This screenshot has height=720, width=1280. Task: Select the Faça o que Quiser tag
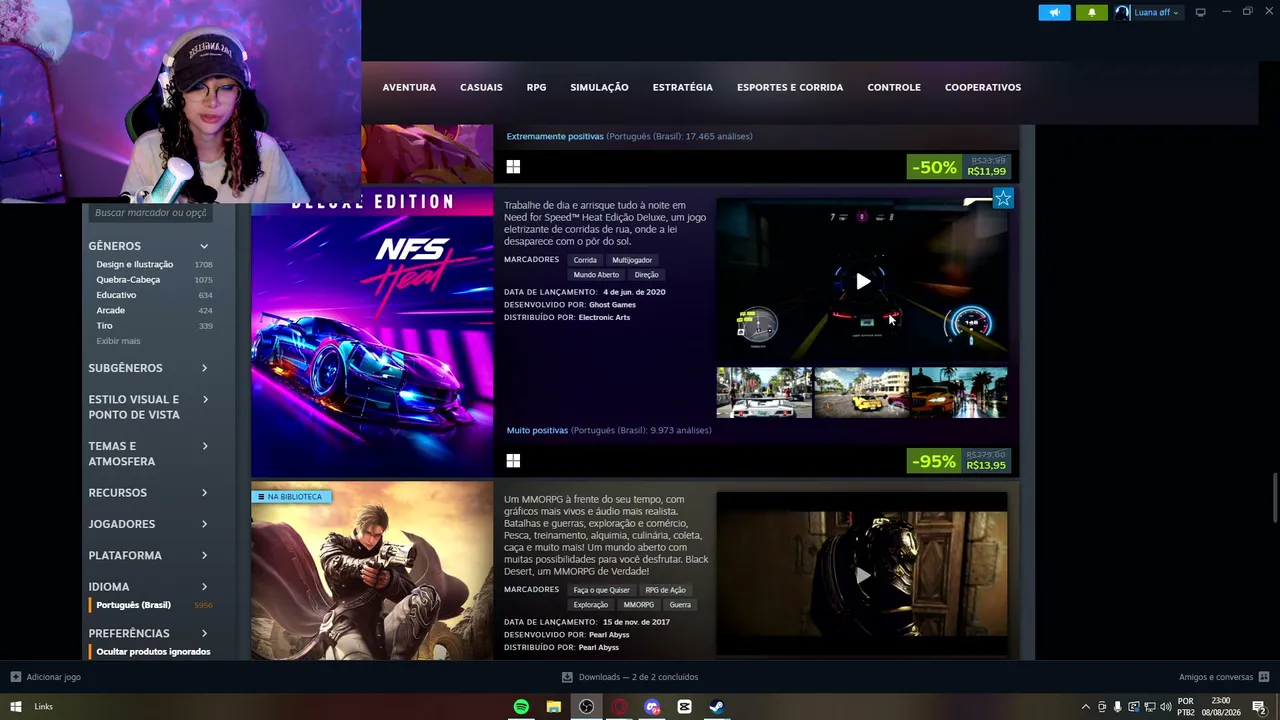601,590
